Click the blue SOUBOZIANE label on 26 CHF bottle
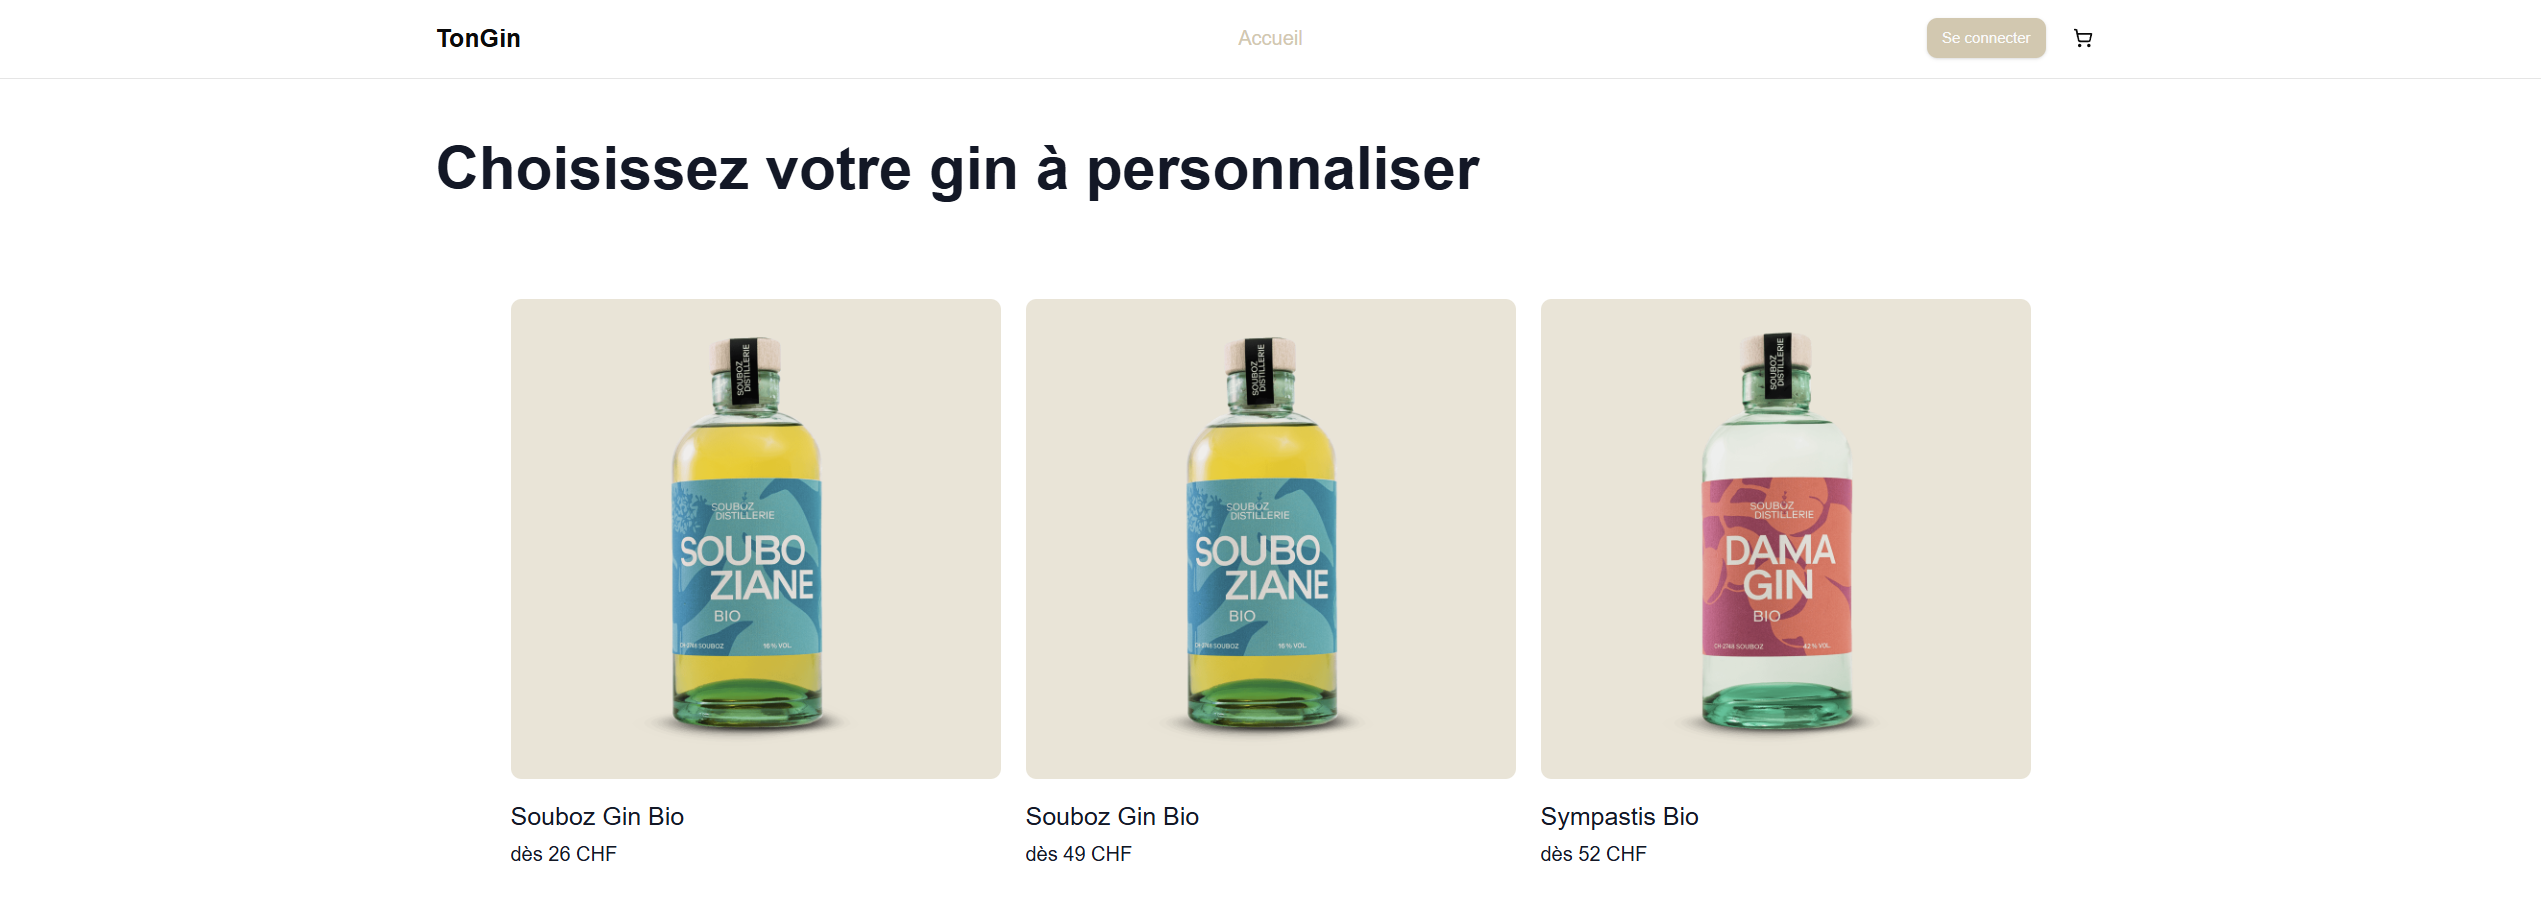This screenshot has height=921, width=2541. tap(746, 567)
